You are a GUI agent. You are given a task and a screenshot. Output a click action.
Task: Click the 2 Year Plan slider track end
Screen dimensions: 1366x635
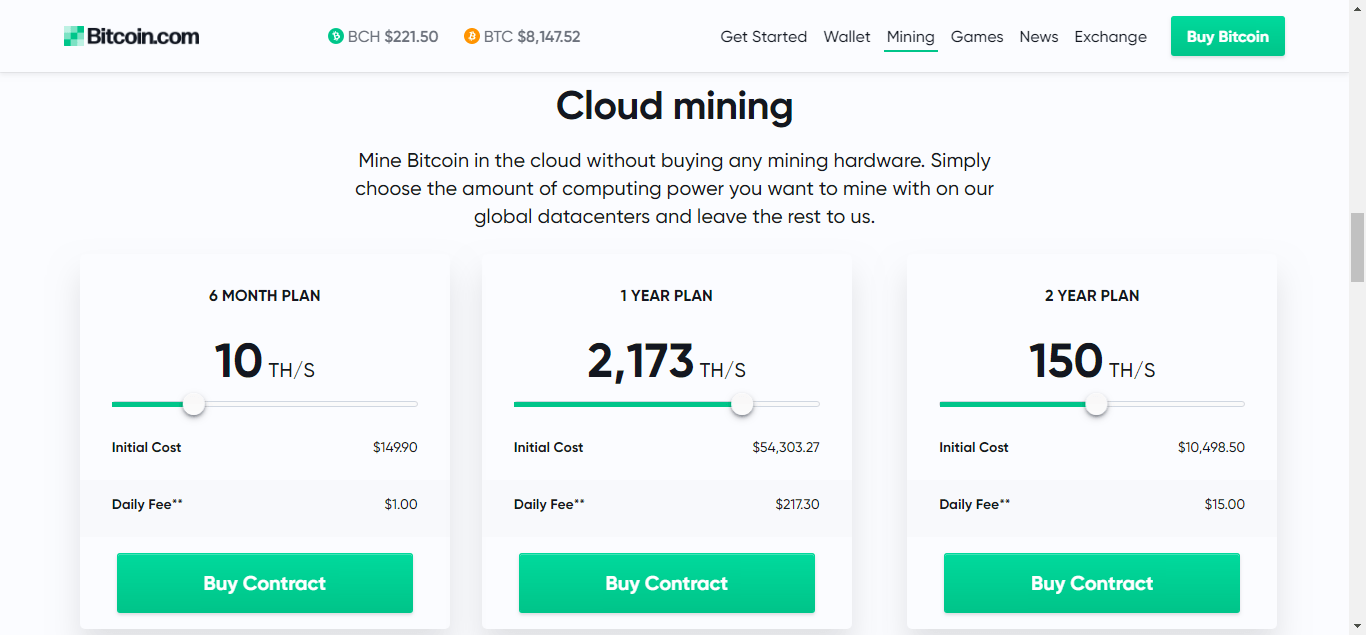pyautogui.click(x=1240, y=404)
